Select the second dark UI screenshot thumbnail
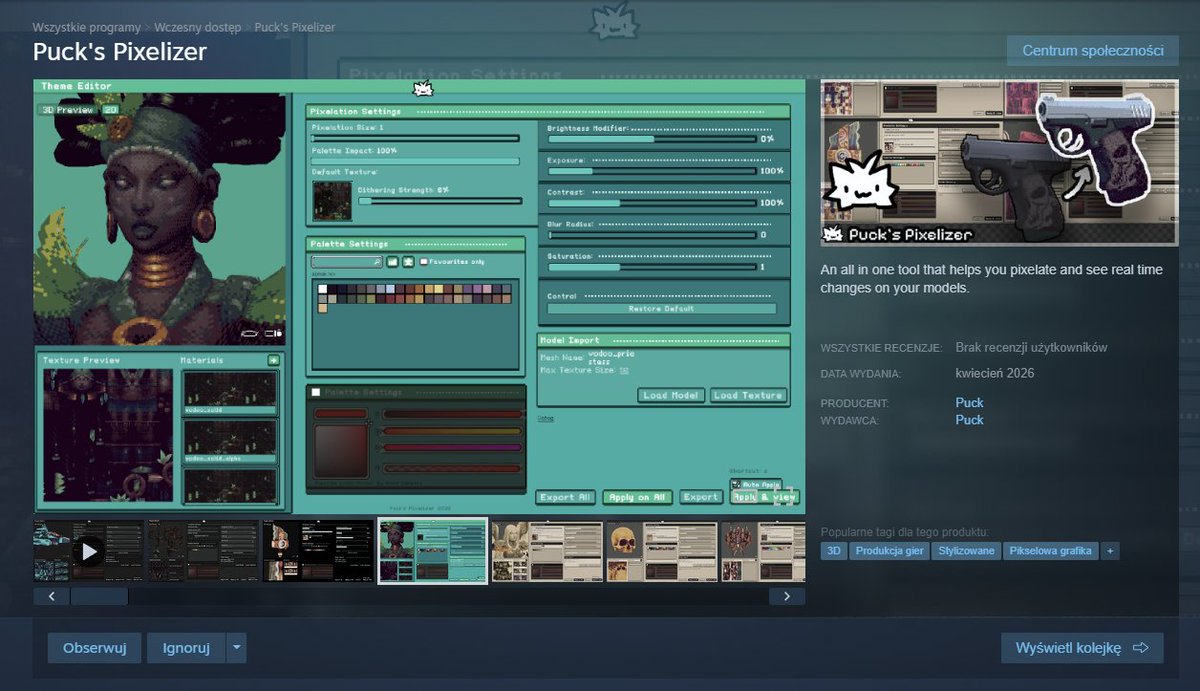Image resolution: width=1200 pixels, height=691 pixels. pyautogui.click(x=203, y=550)
